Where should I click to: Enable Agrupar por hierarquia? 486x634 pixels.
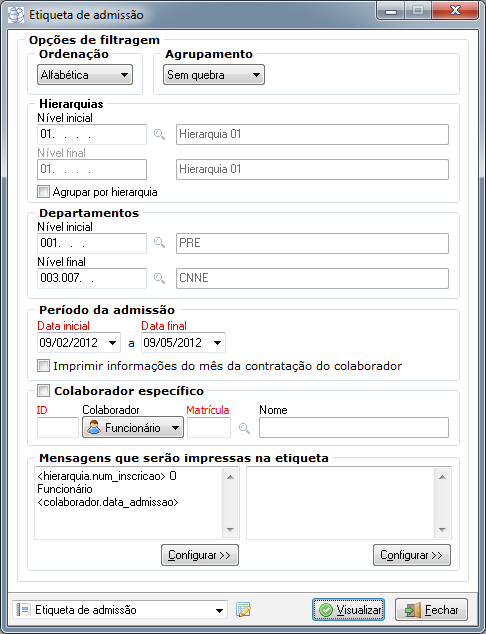pyautogui.click(x=43, y=191)
